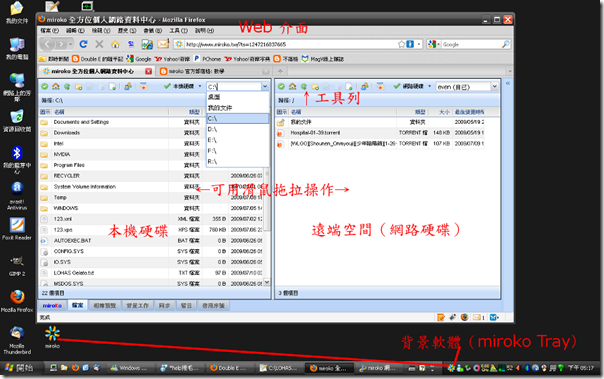This screenshot has height=379, width=604.
Task: Collapse side panel with double-chevron icon
Action: 508,83
